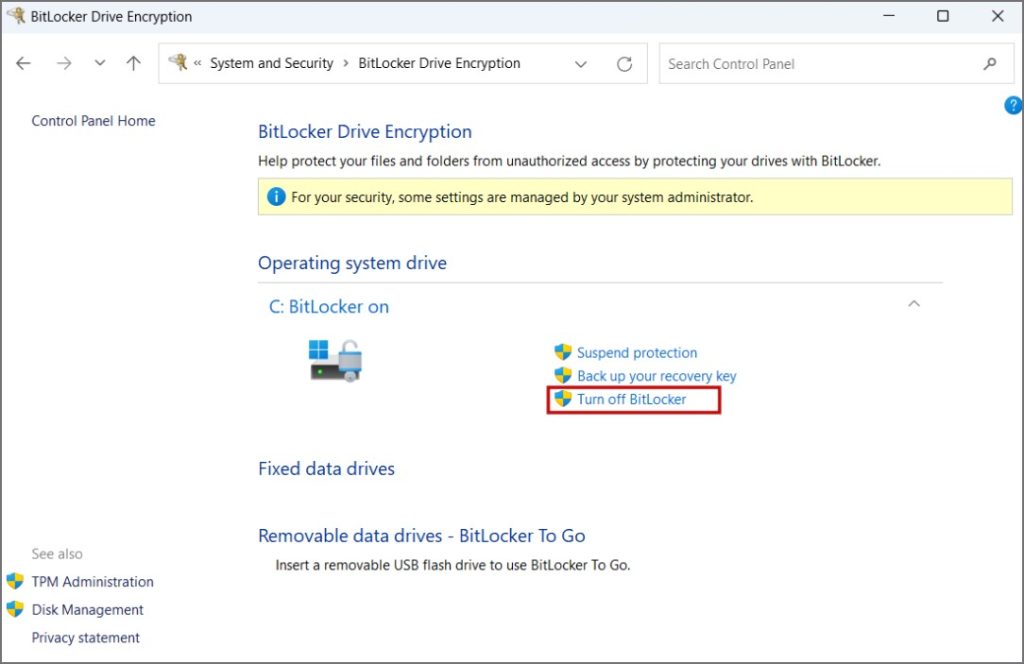This screenshot has height=664, width=1024.
Task: Click the BitLocker icon in title bar
Action: pyautogui.click(x=16, y=16)
